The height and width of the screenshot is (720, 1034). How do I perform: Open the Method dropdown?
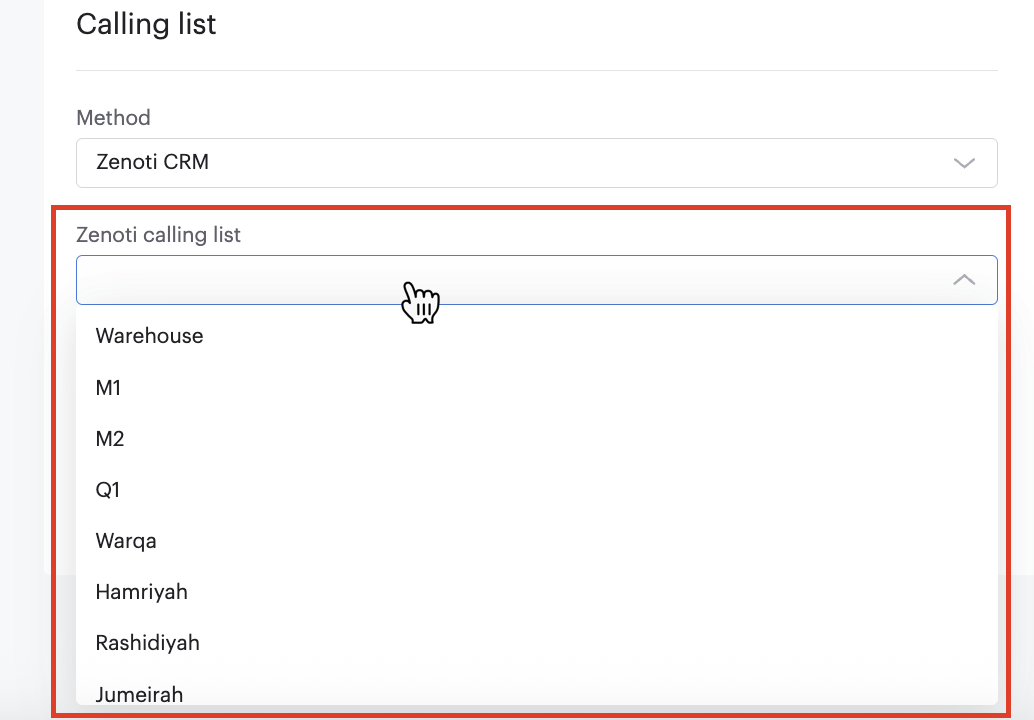coord(537,162)
